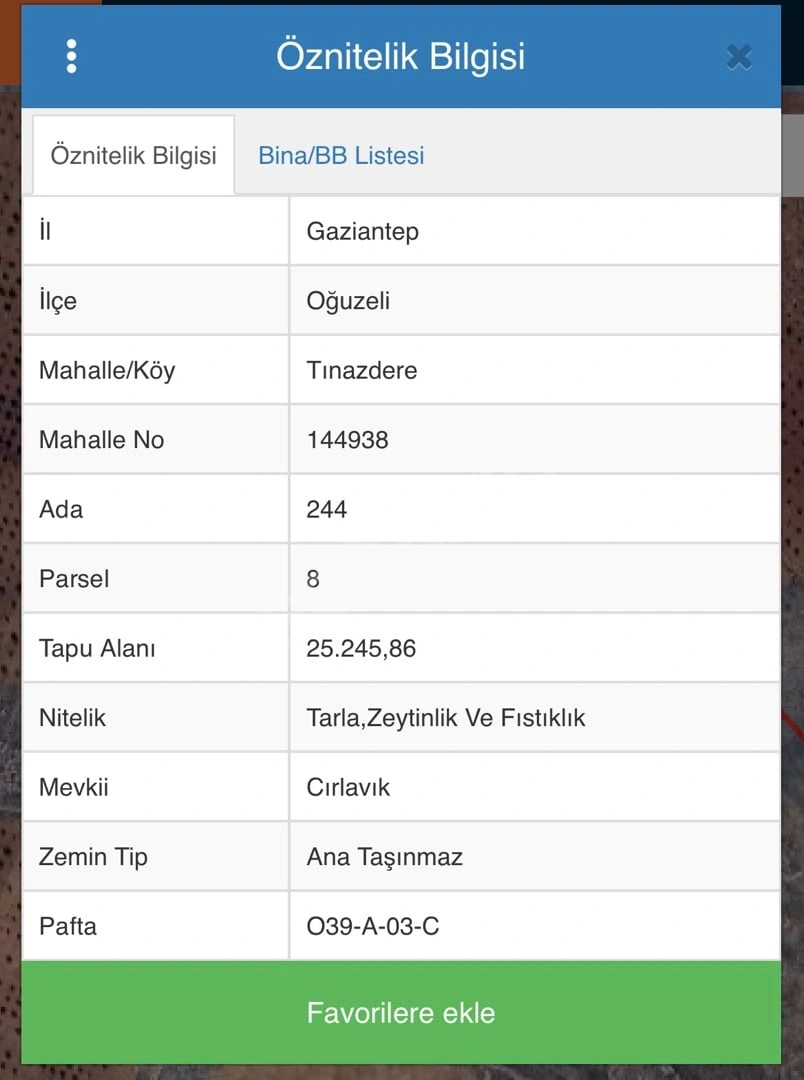Click the Mahalle No value 144938
This screenshot has height=1080, width=804.
click(347, 440)
